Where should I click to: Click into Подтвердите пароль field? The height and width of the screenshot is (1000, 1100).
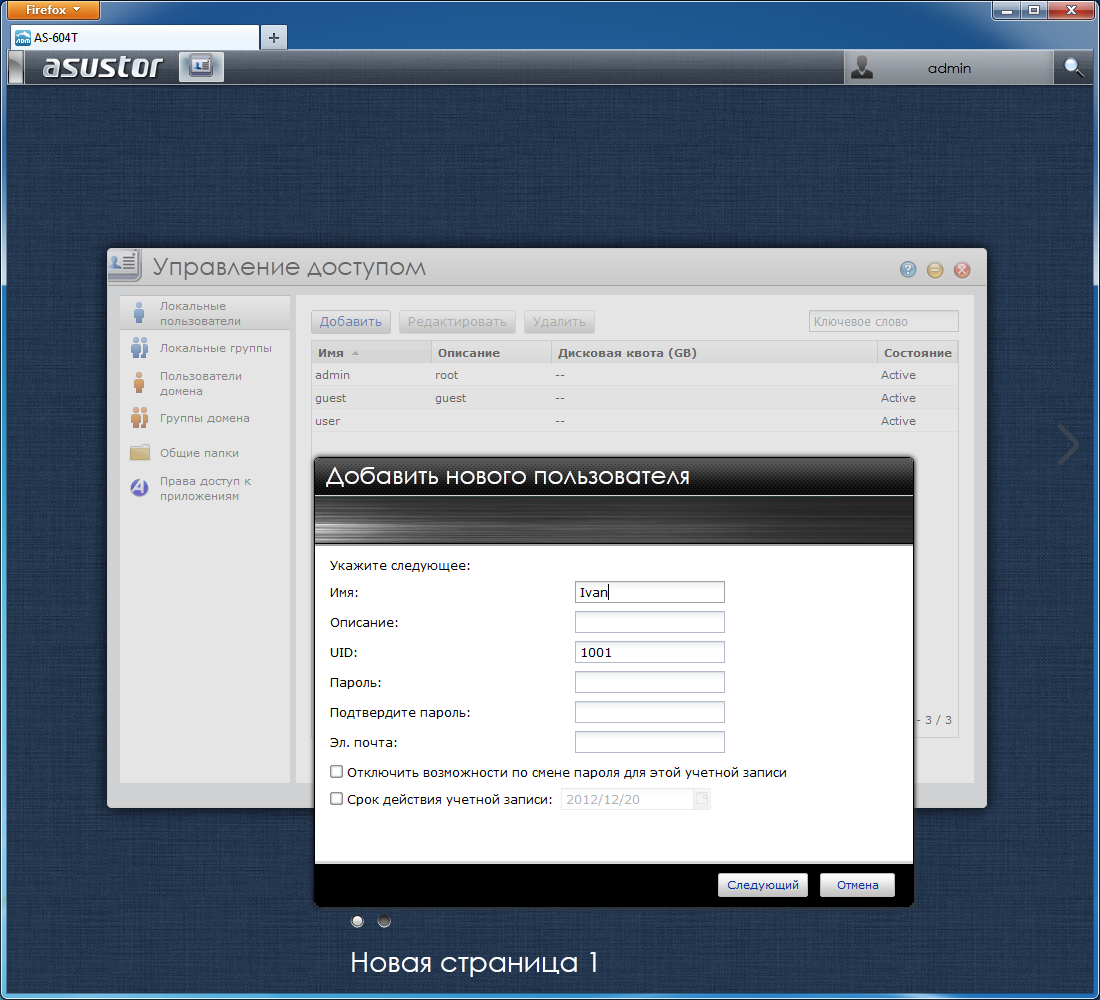pos(650,712)
